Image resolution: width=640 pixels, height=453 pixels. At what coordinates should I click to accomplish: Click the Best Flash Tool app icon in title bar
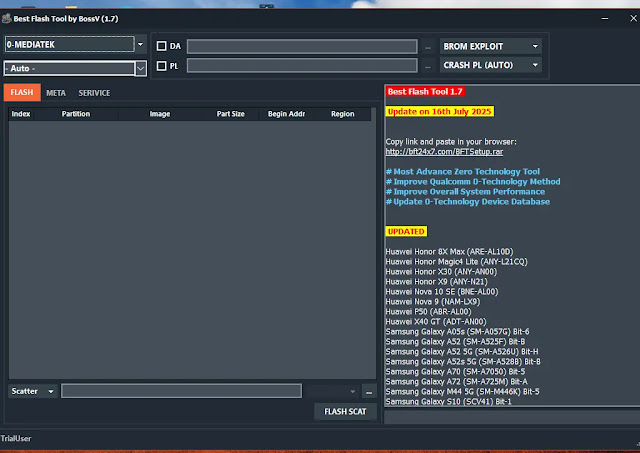pyautogui.click(x=6, y=18)
